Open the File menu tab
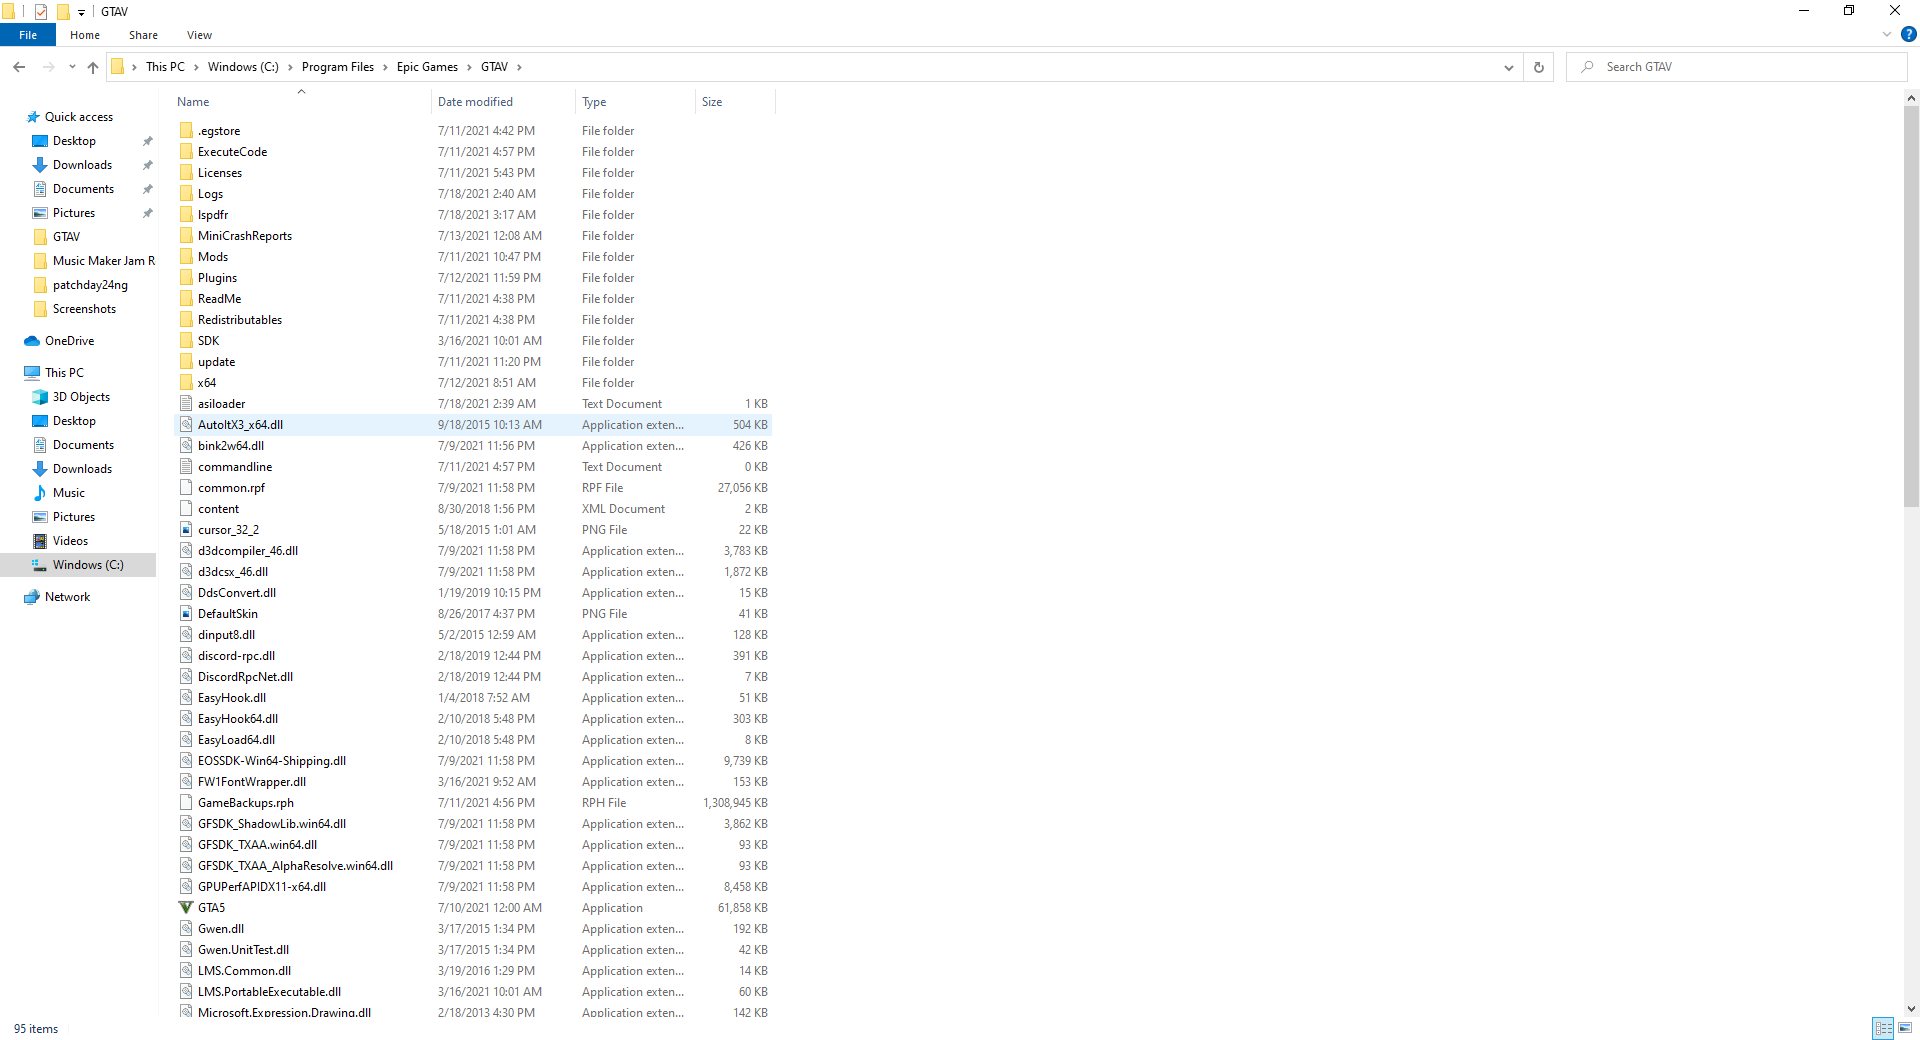This screenshot has height=1040, width=1920. point(28,35)
